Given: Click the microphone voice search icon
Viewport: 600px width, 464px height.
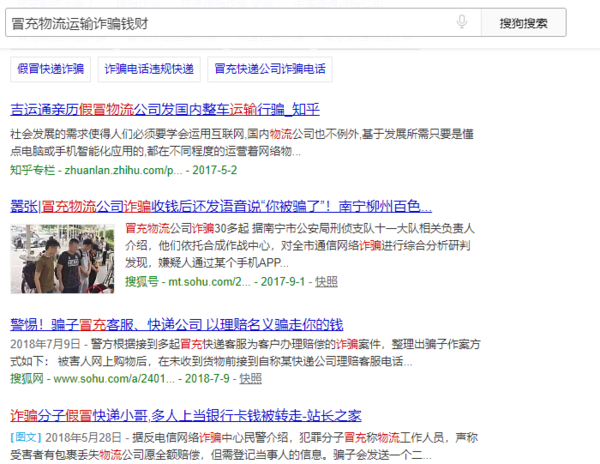Looking at the screenshot, I should pos(462,22).
